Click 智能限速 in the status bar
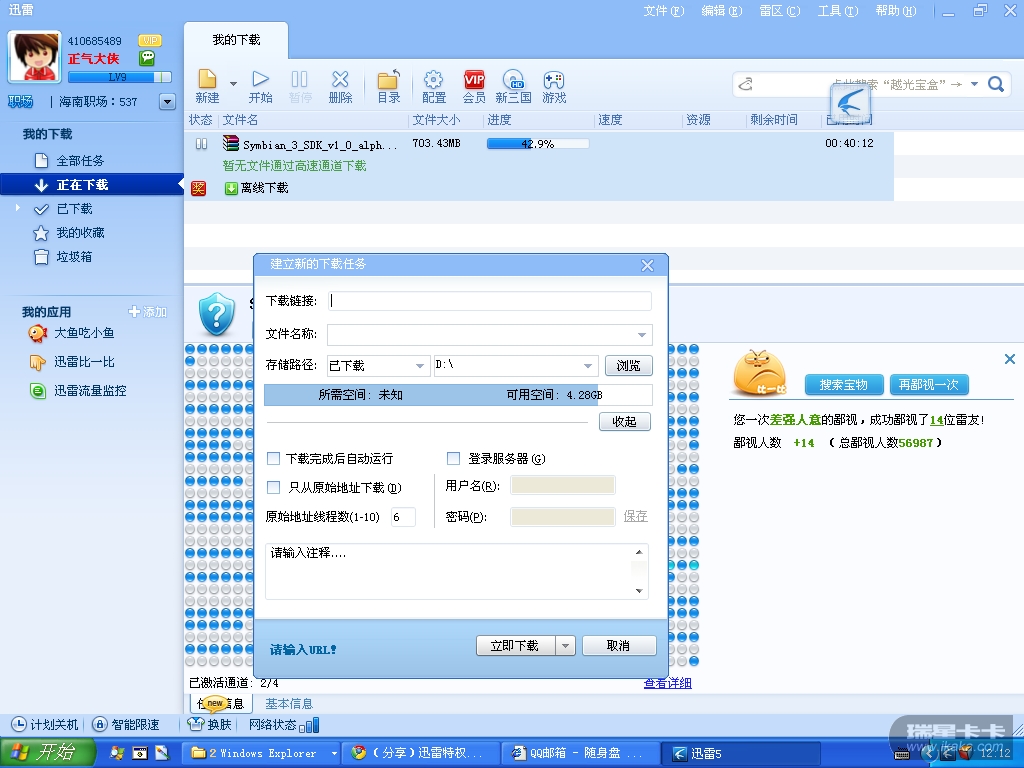 pos(127,724)
